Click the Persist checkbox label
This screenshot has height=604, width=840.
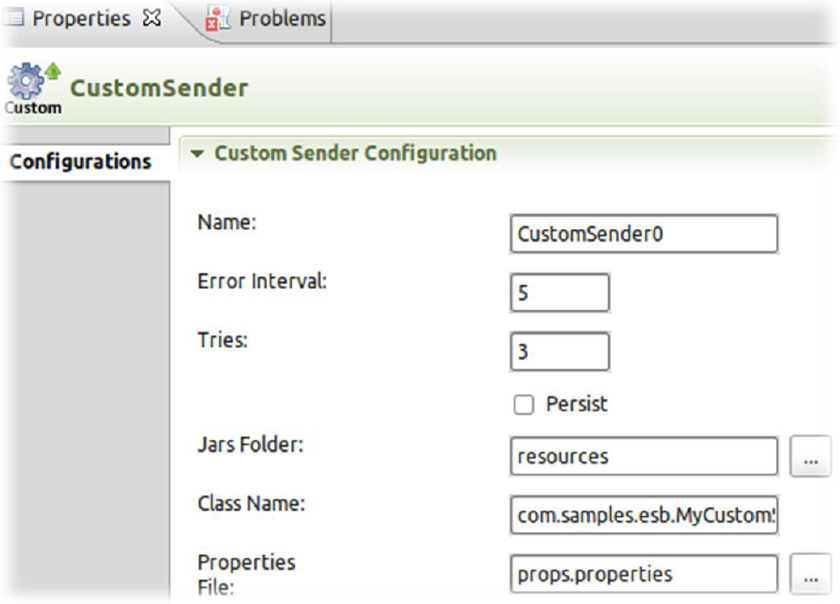pos(577,405)
